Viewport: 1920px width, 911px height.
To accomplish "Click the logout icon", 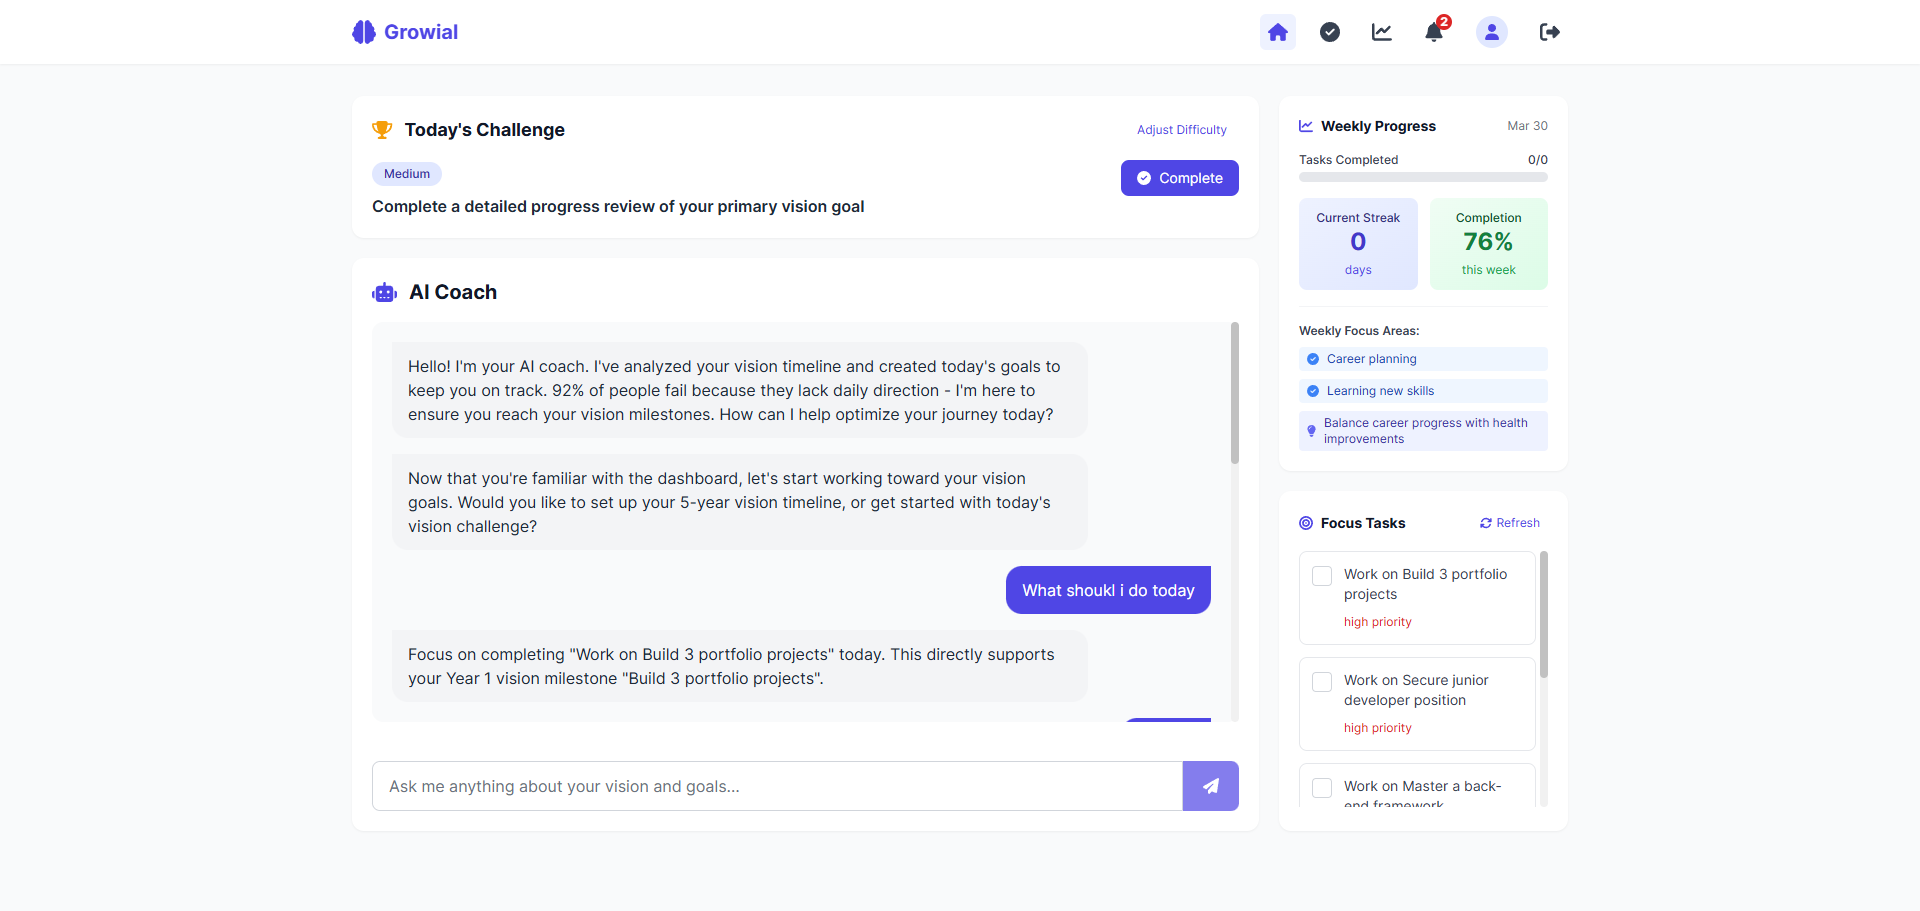I will tap(1550, 32).
